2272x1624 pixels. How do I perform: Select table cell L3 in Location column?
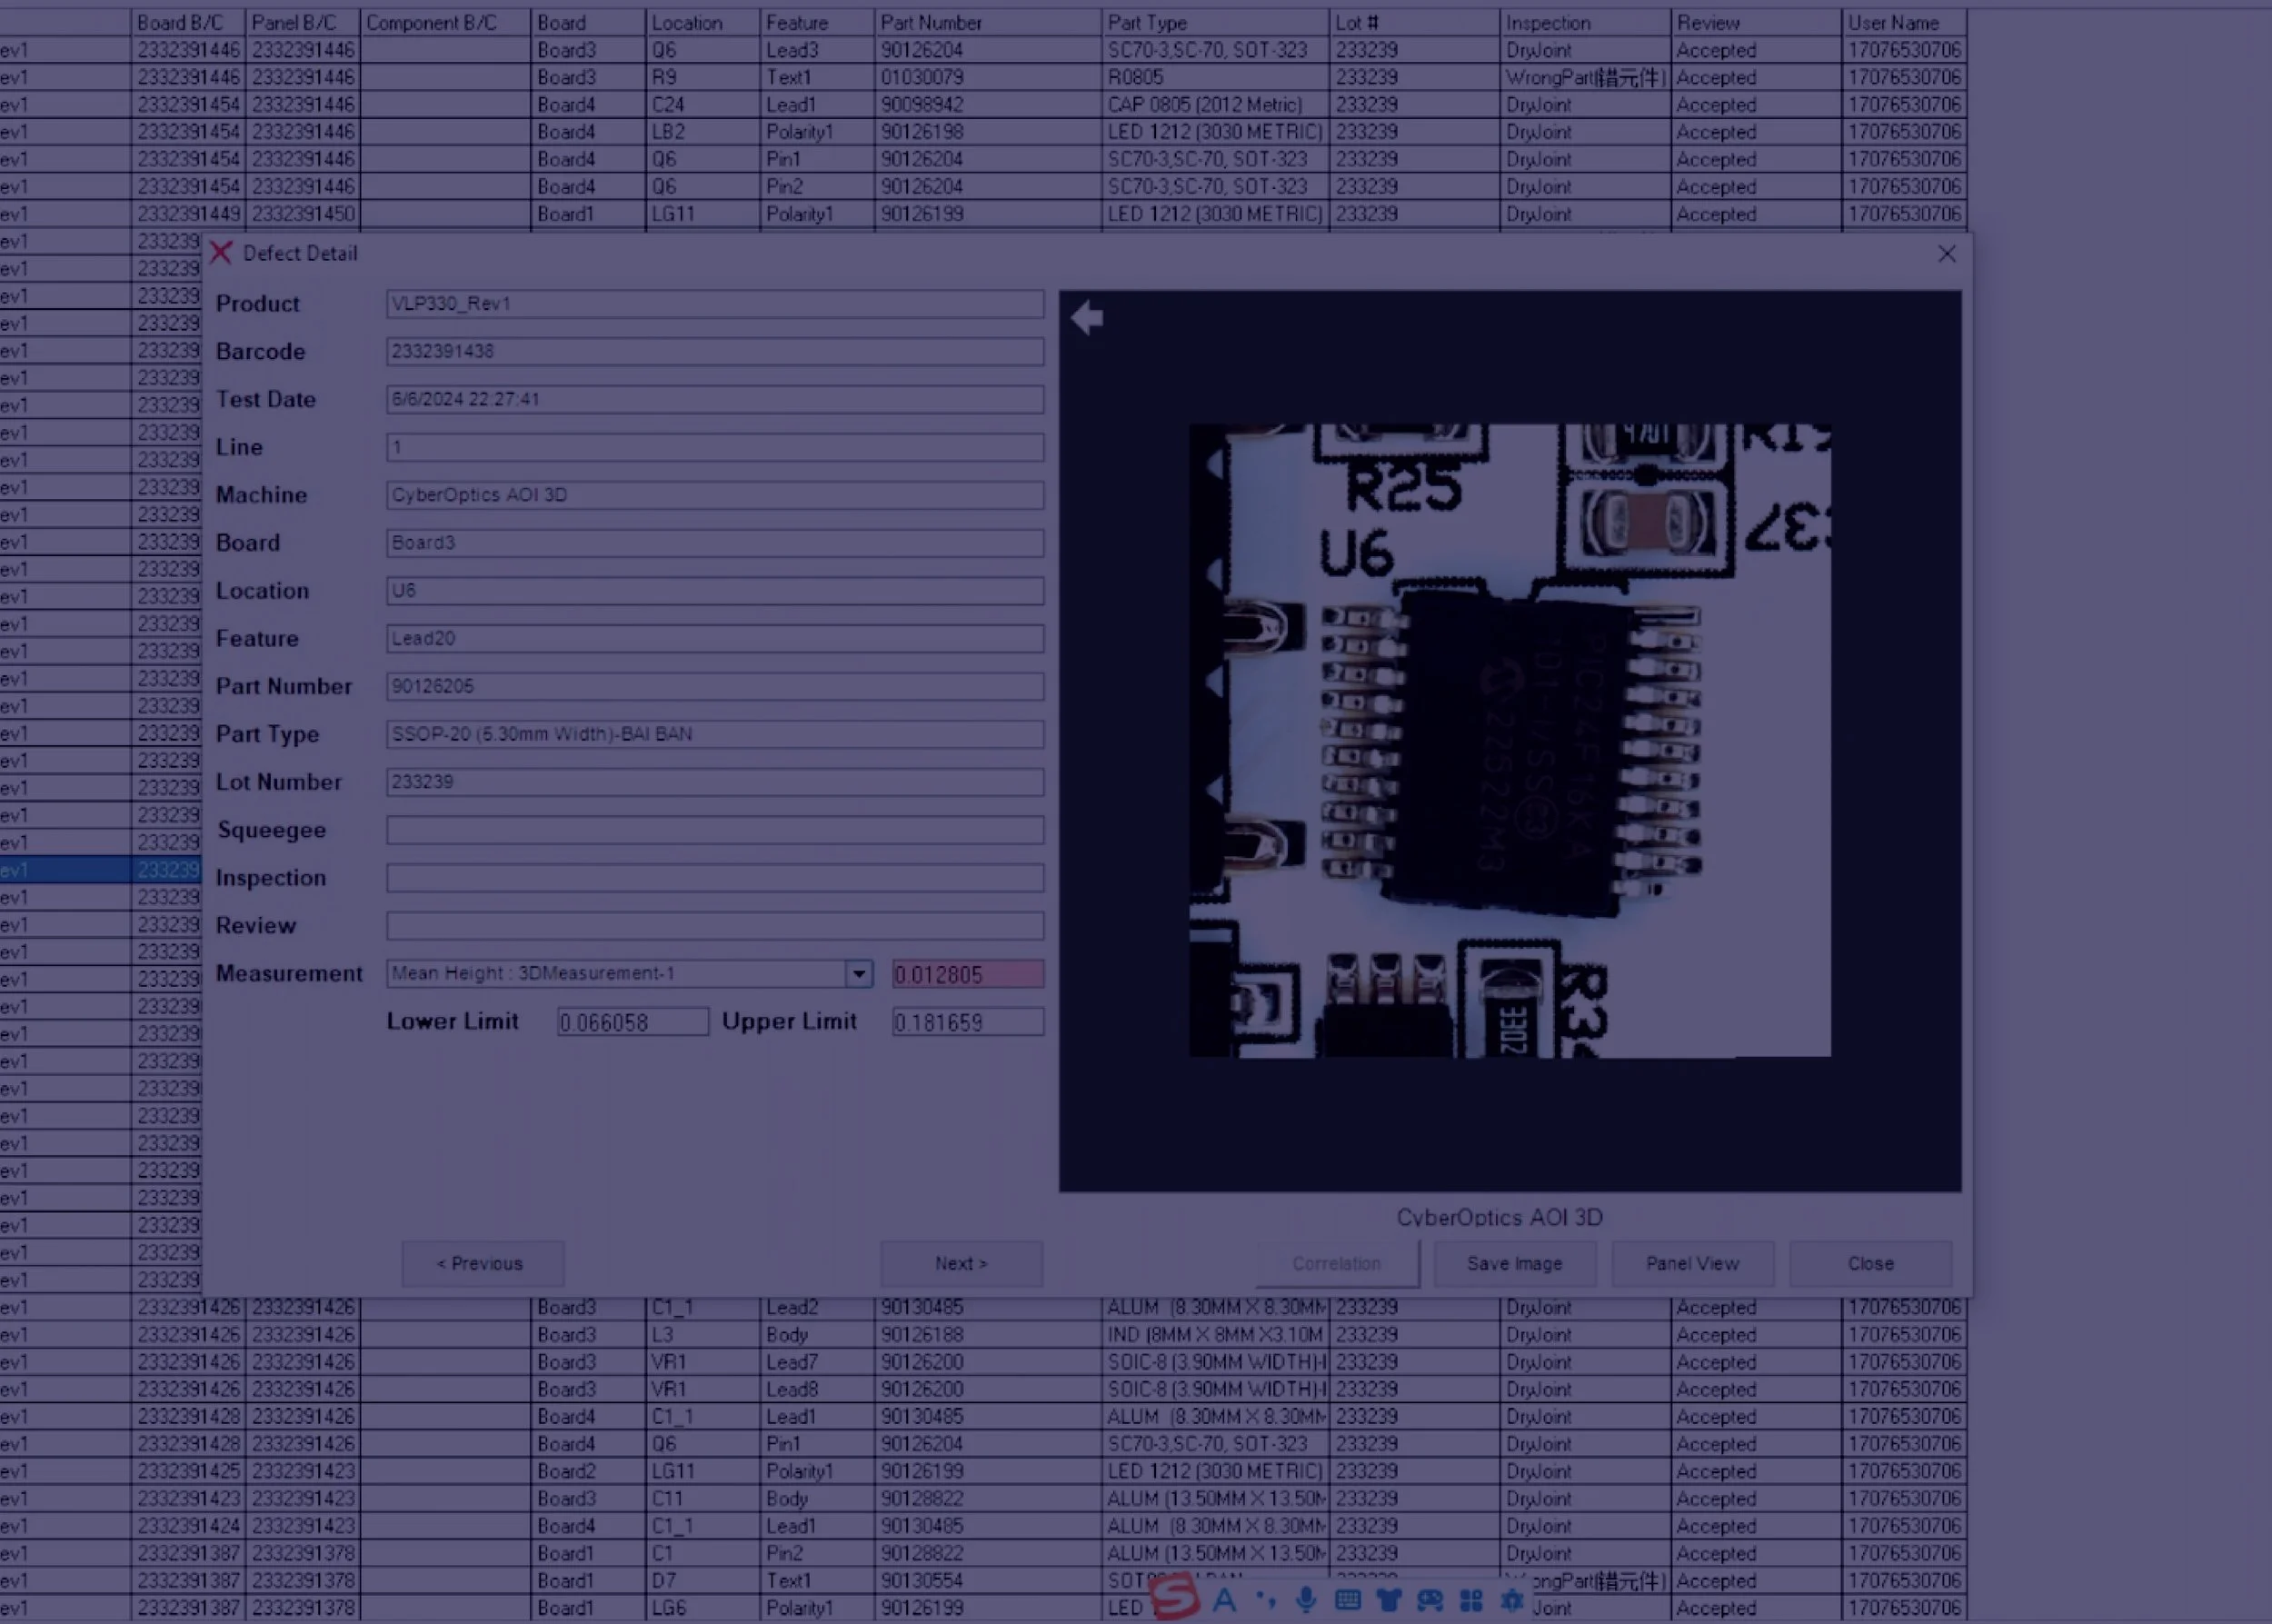(703, 1335)
